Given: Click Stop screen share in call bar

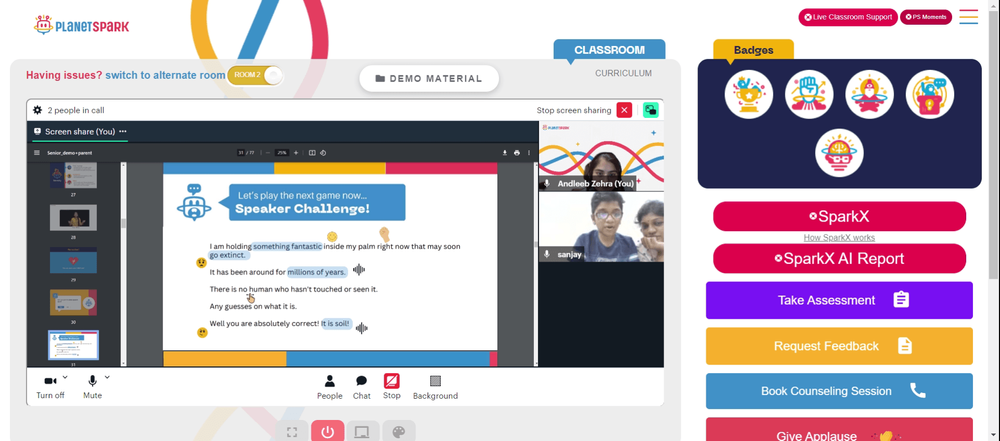Looking at the screenshot, I should click(x=392, y=387).
